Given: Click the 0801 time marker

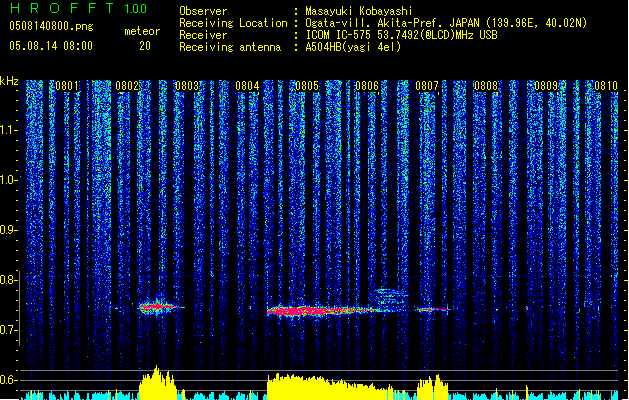Looking at the screenshot, I should (x=67, y=86).
